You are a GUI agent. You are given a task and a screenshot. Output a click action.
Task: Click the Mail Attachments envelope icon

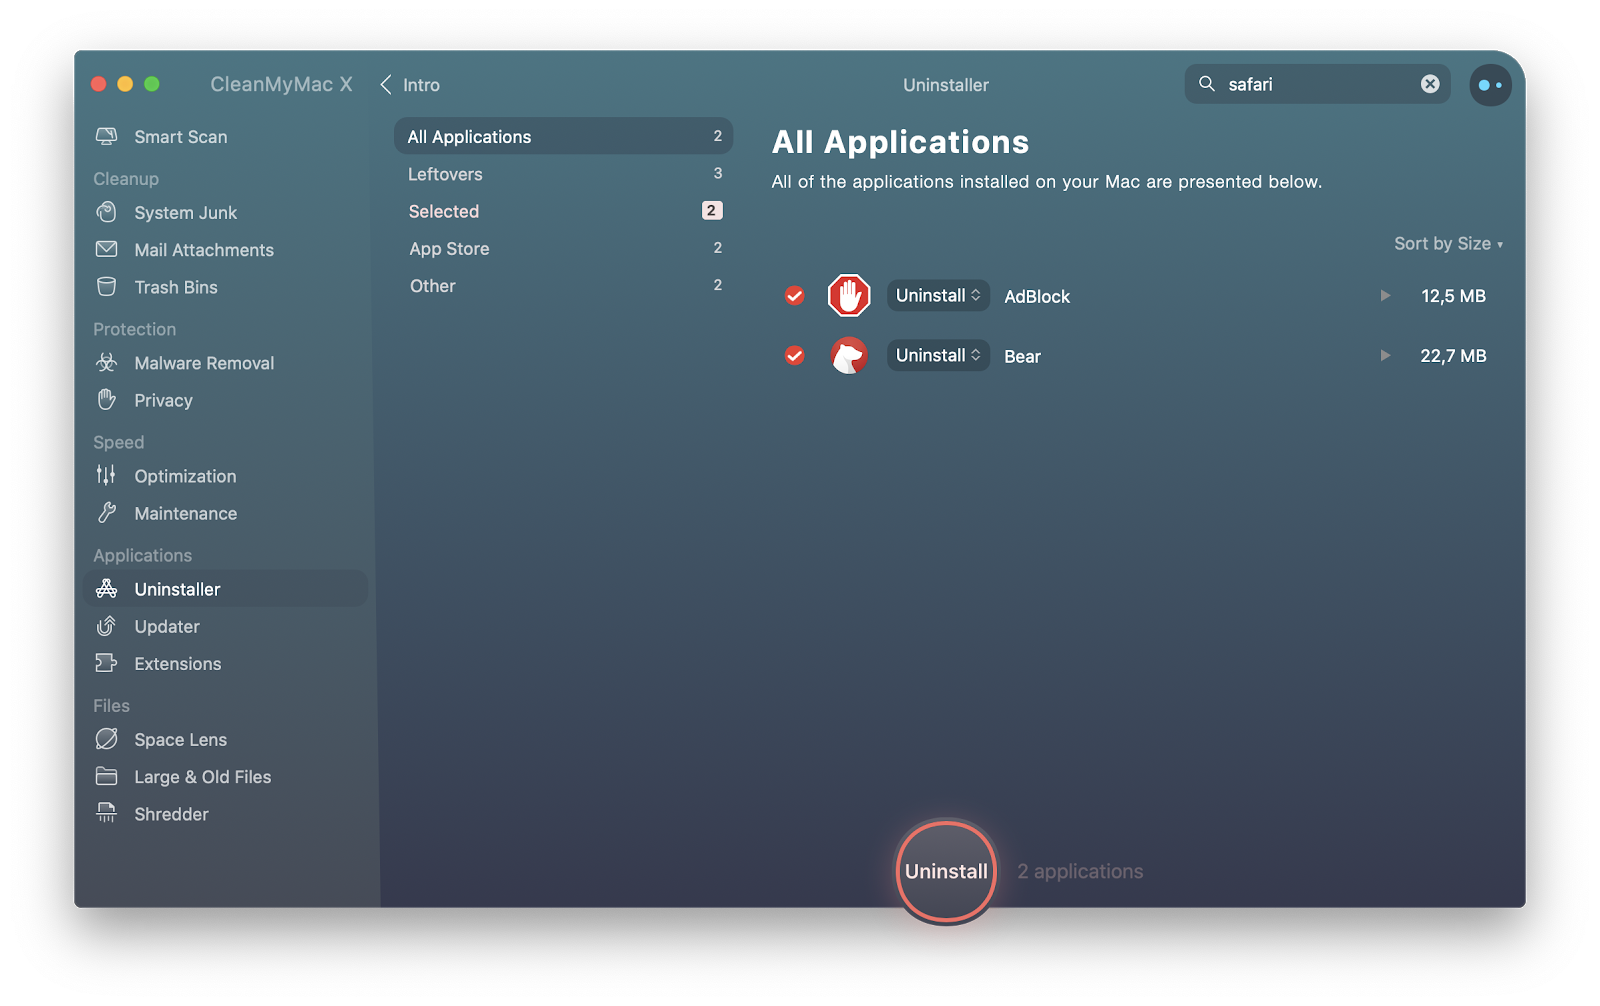[106, 249]
